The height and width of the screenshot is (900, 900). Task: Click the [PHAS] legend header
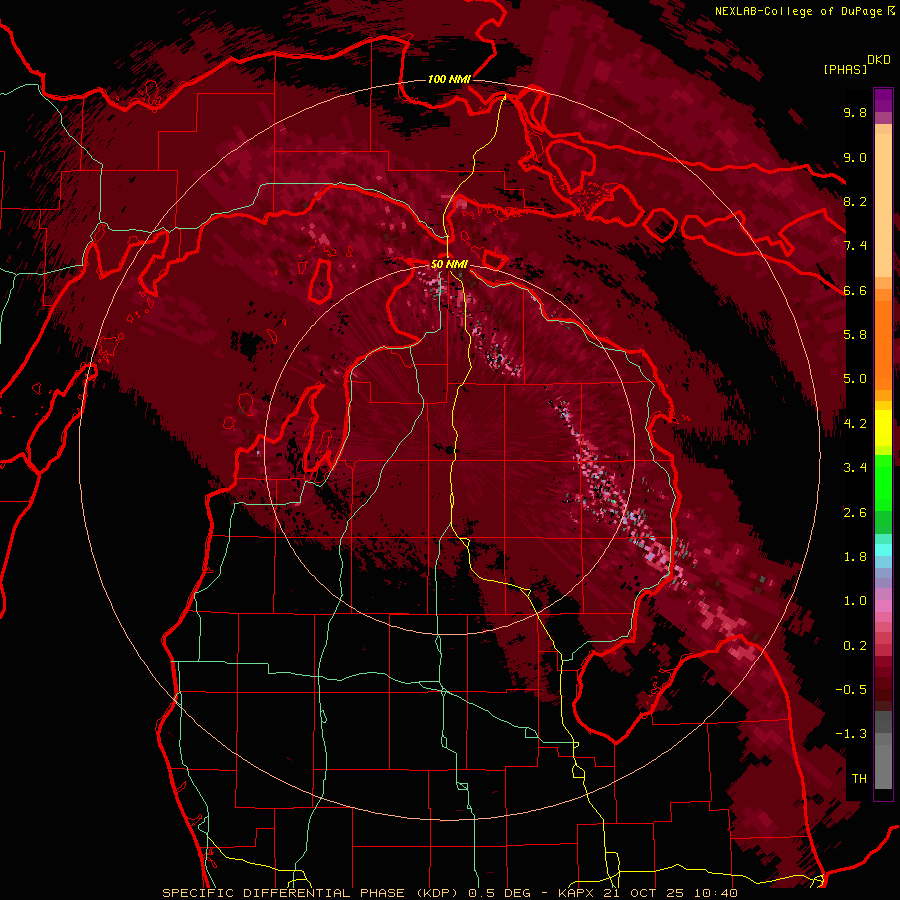pos(845,69)
